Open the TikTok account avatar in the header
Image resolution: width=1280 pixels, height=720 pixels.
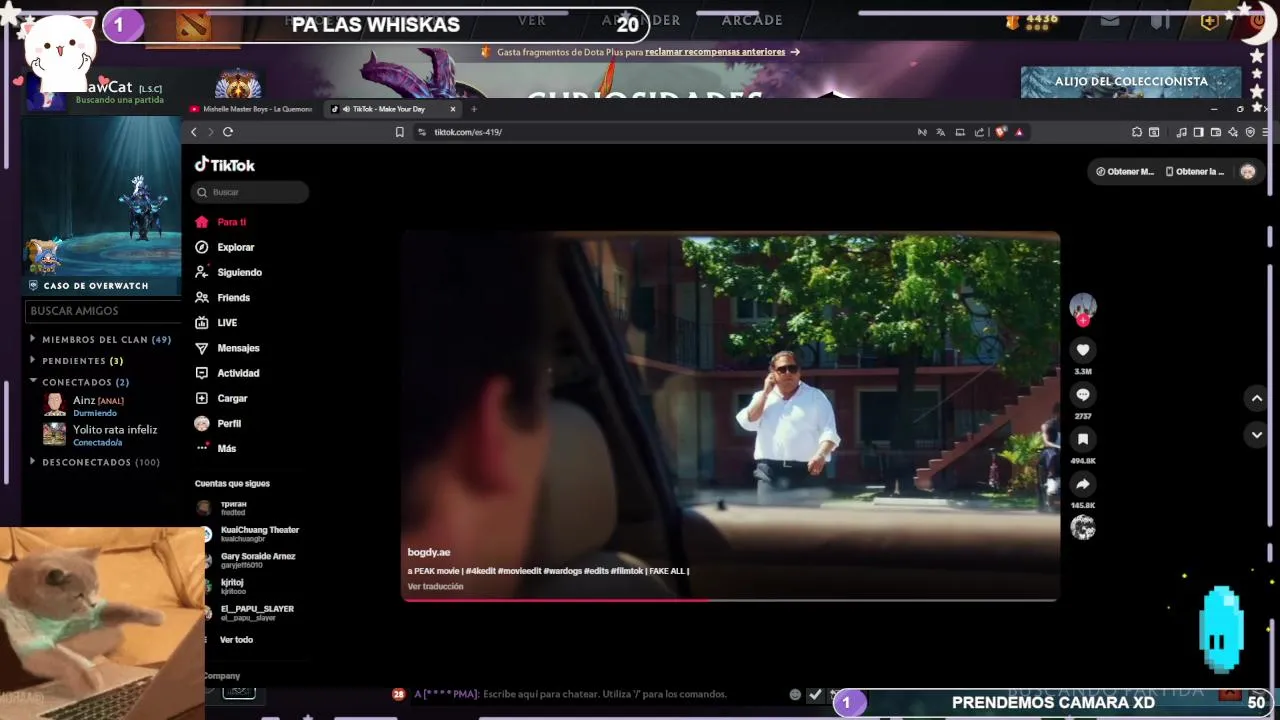click(1248, 171)
